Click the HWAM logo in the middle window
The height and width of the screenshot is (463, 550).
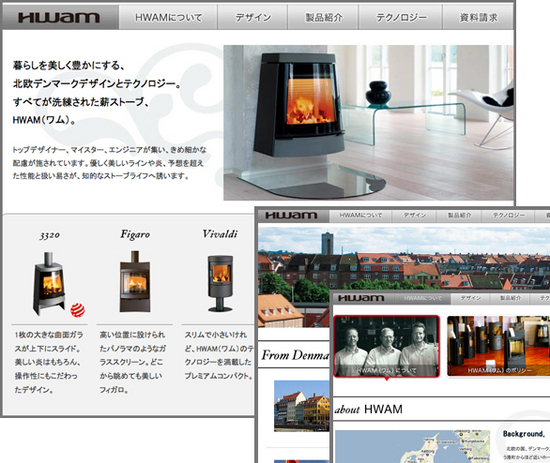291,215
